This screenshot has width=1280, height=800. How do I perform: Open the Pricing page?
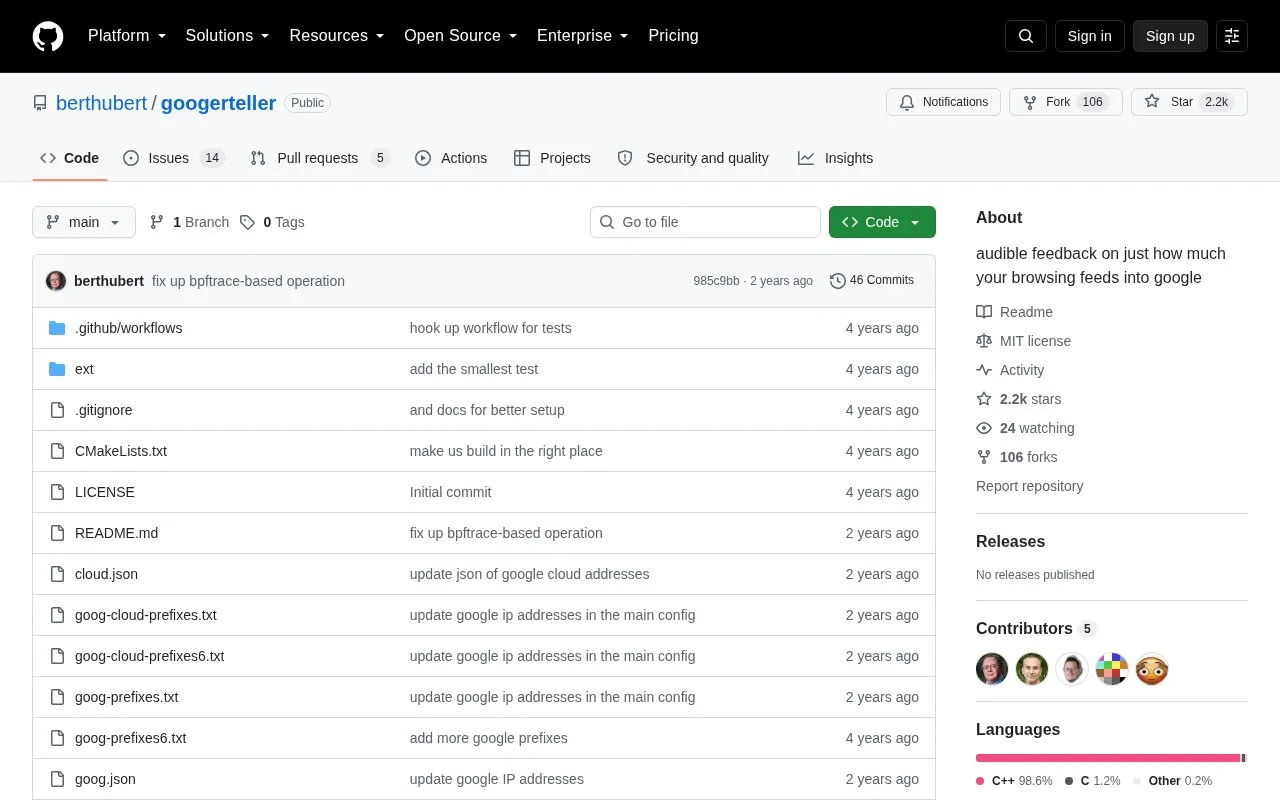point(673,36)
